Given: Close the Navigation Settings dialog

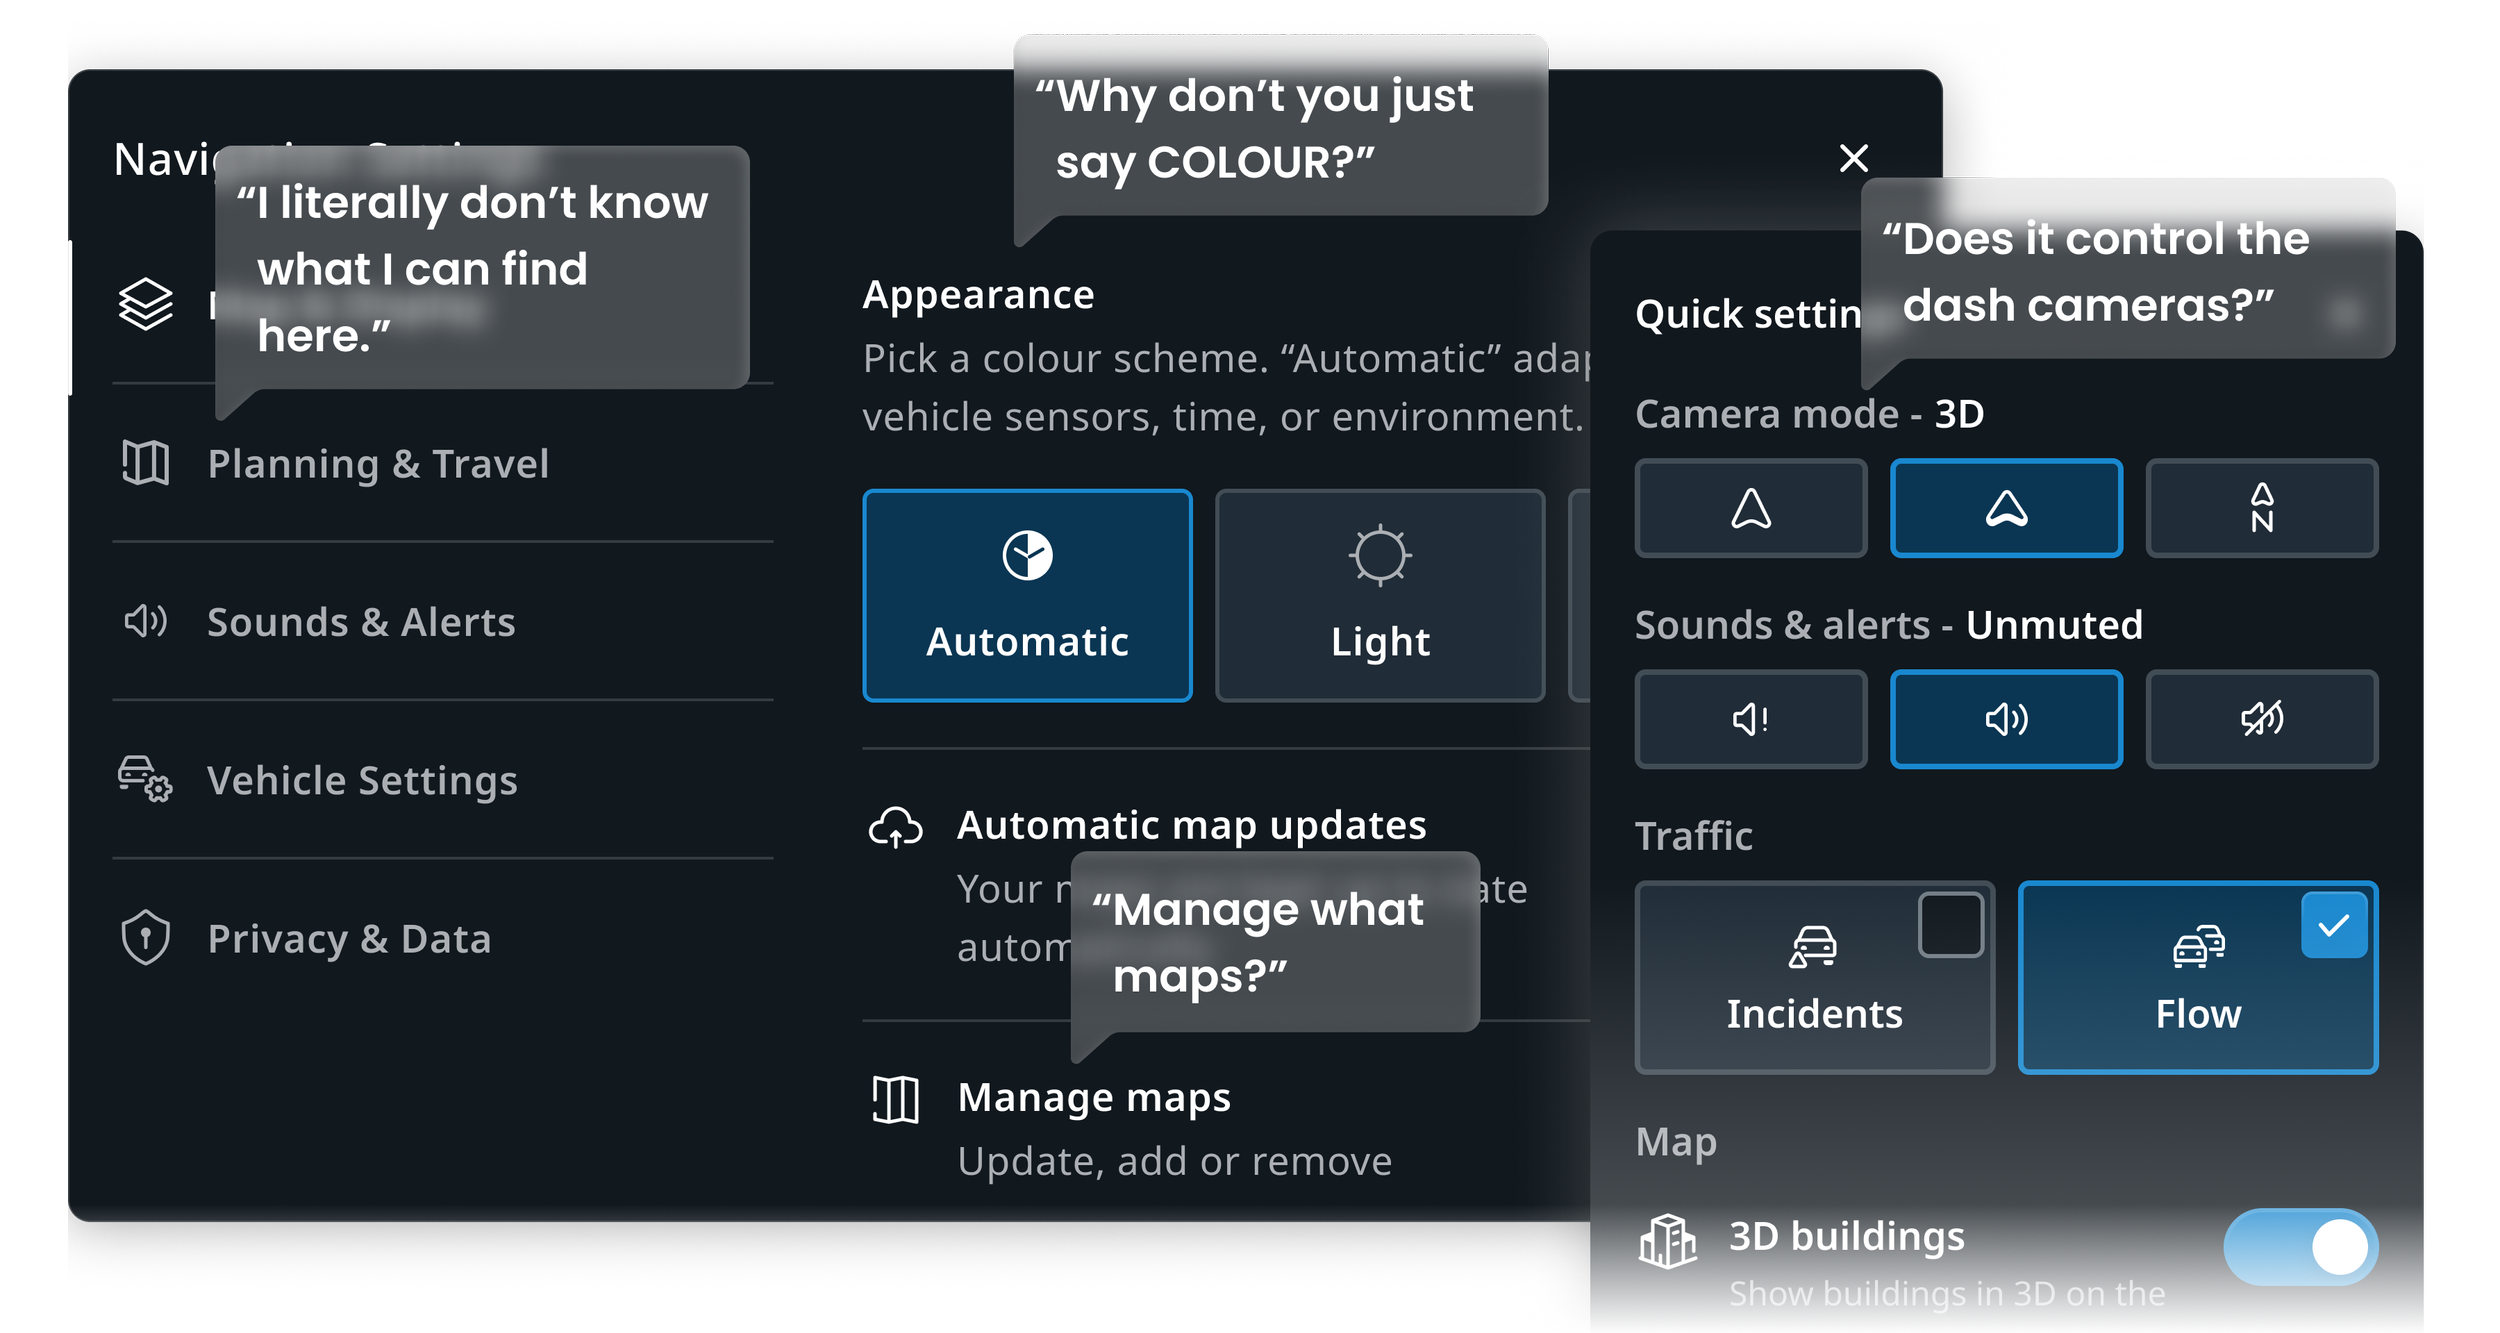Looking at the screenshot, I should tap(1853, 158).
